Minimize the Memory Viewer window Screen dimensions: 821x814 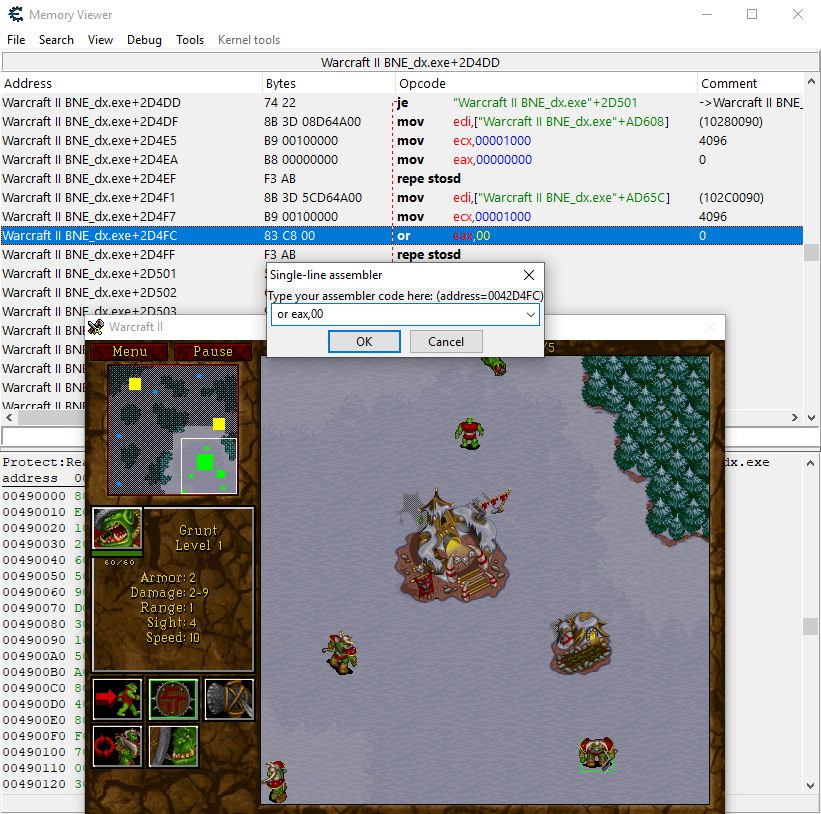707,14
